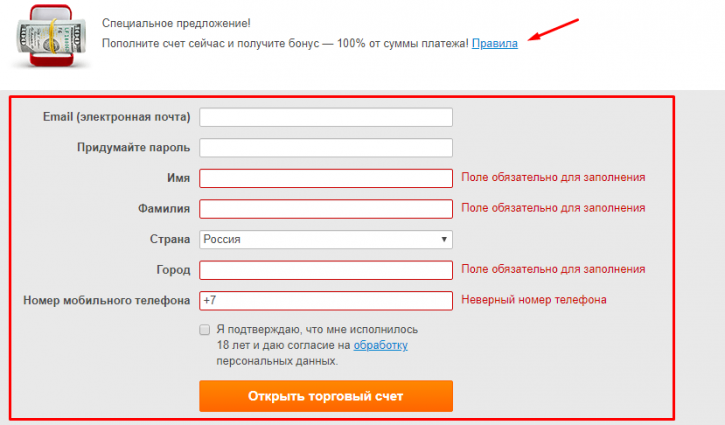Click the Неверный номер телефона error message
Screen dimensions: 725x425
click(x=534, y=300)
